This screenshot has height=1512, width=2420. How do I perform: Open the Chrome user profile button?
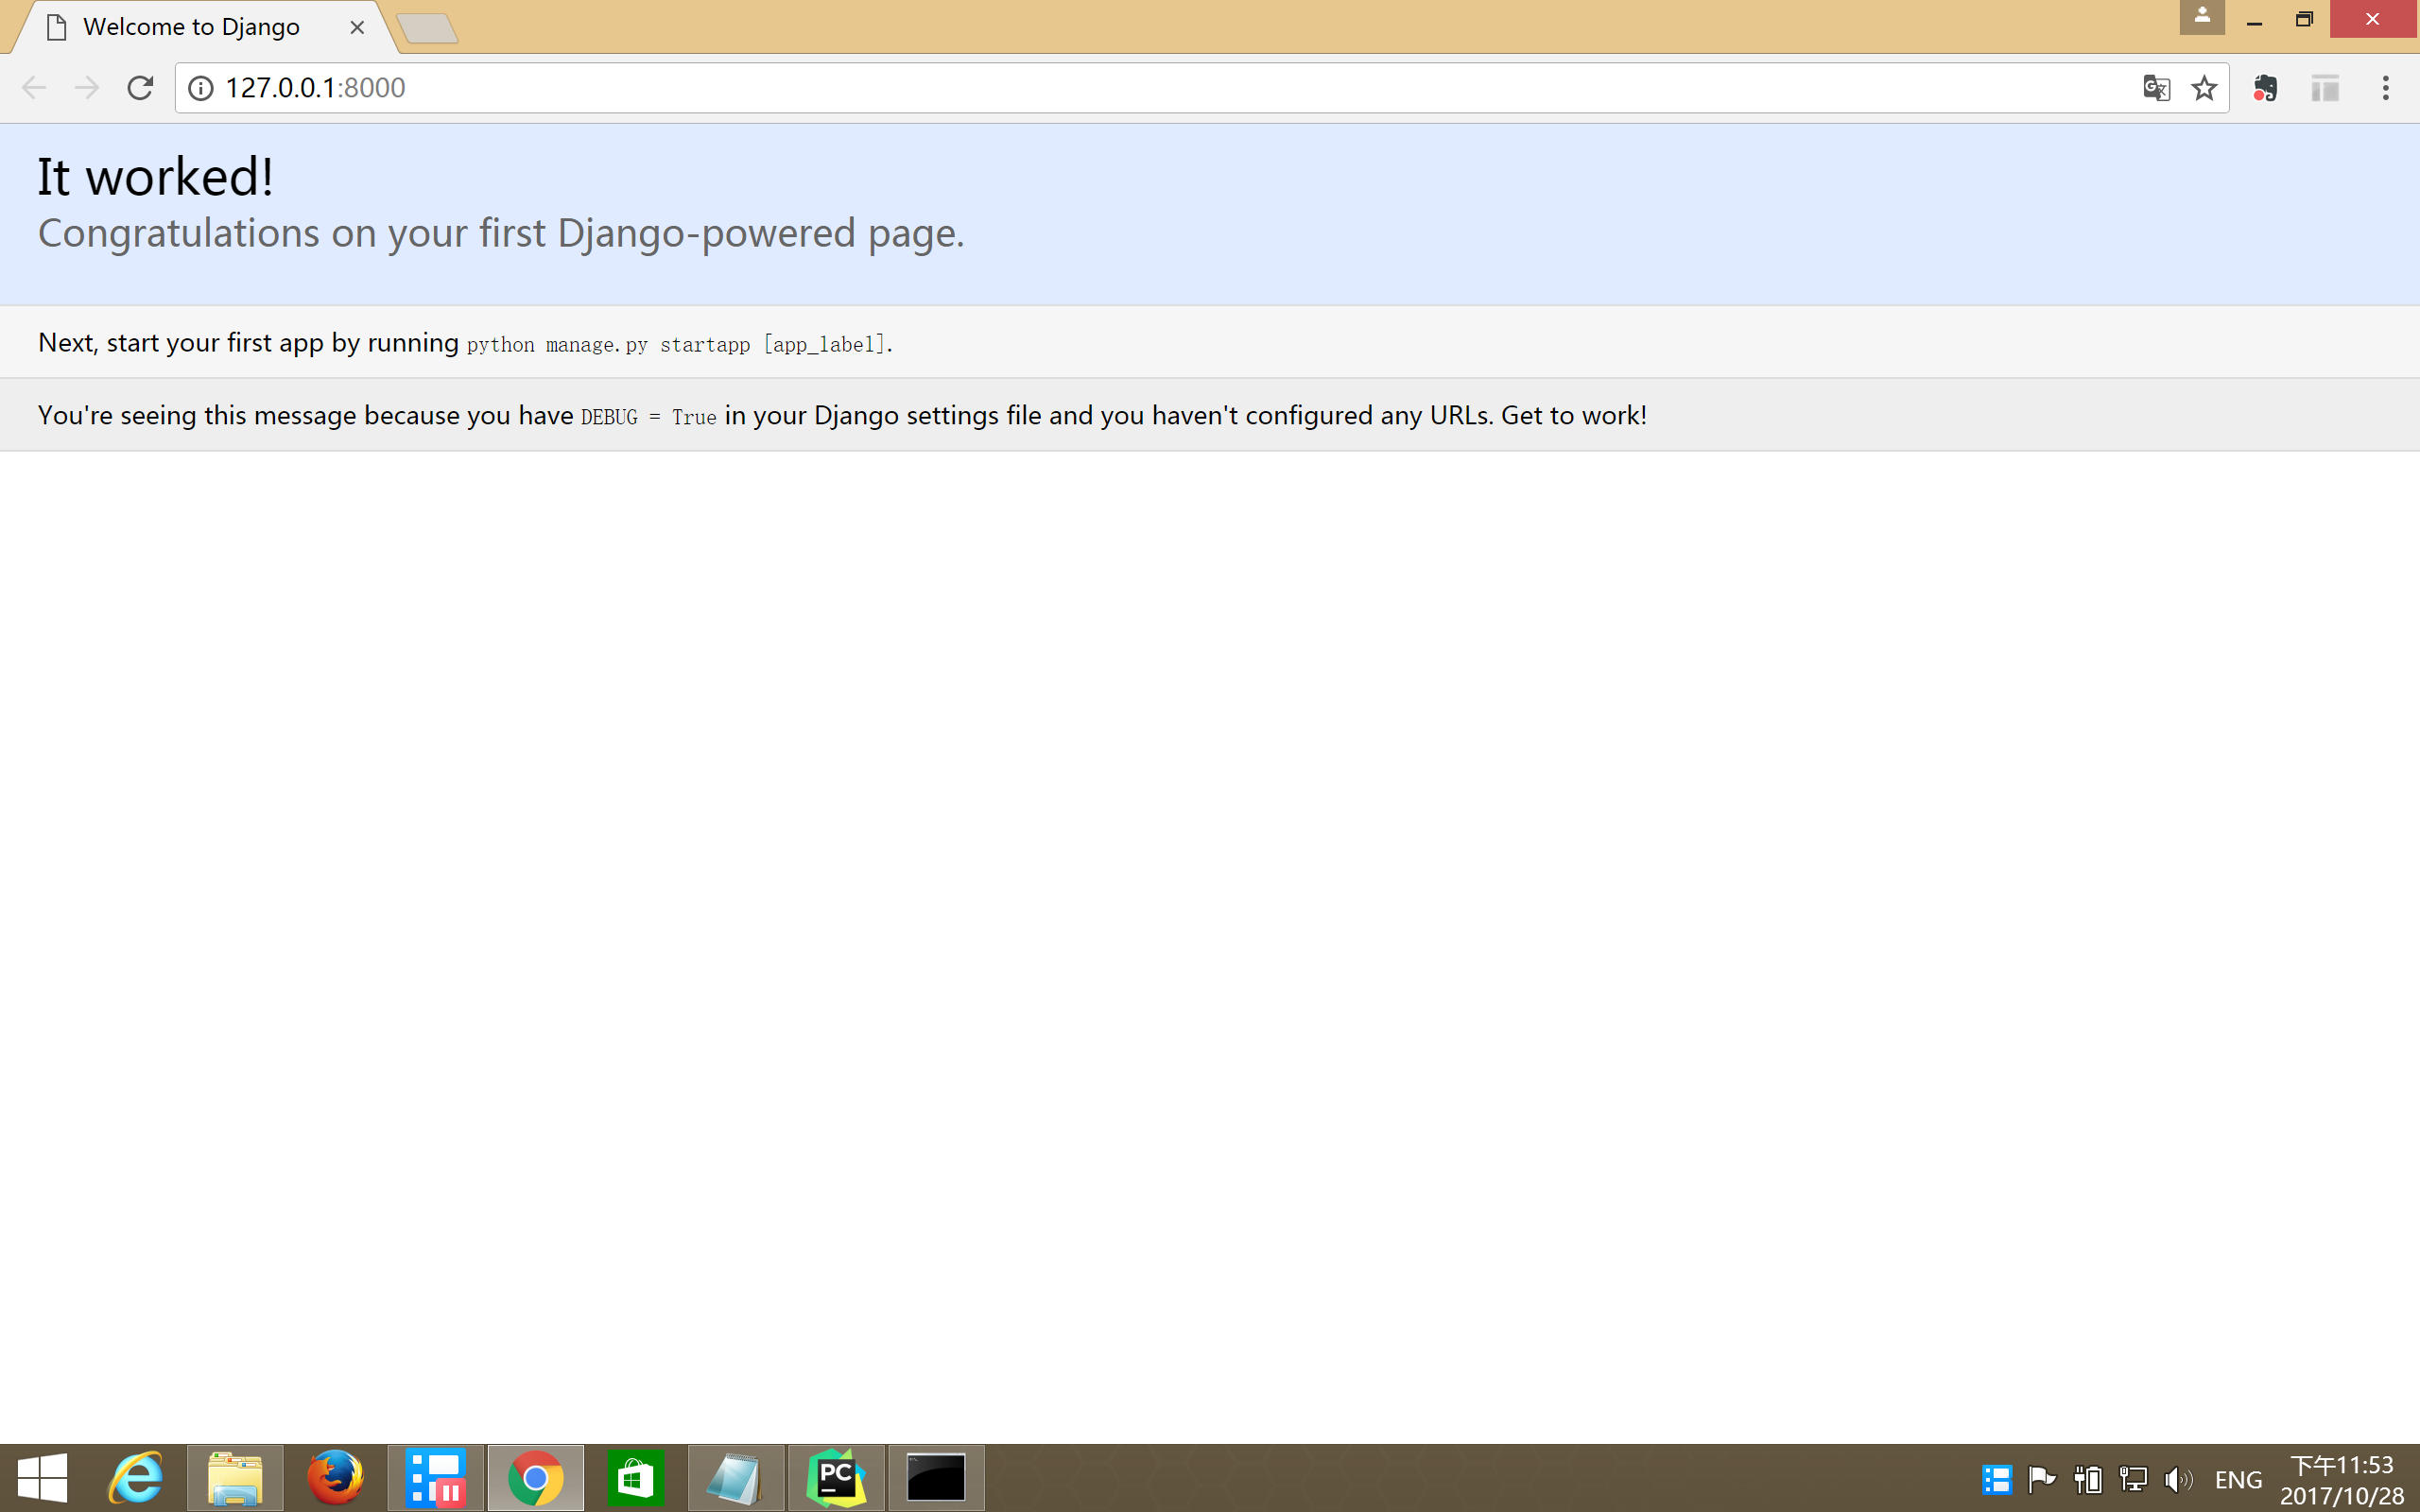point(2202,17)
